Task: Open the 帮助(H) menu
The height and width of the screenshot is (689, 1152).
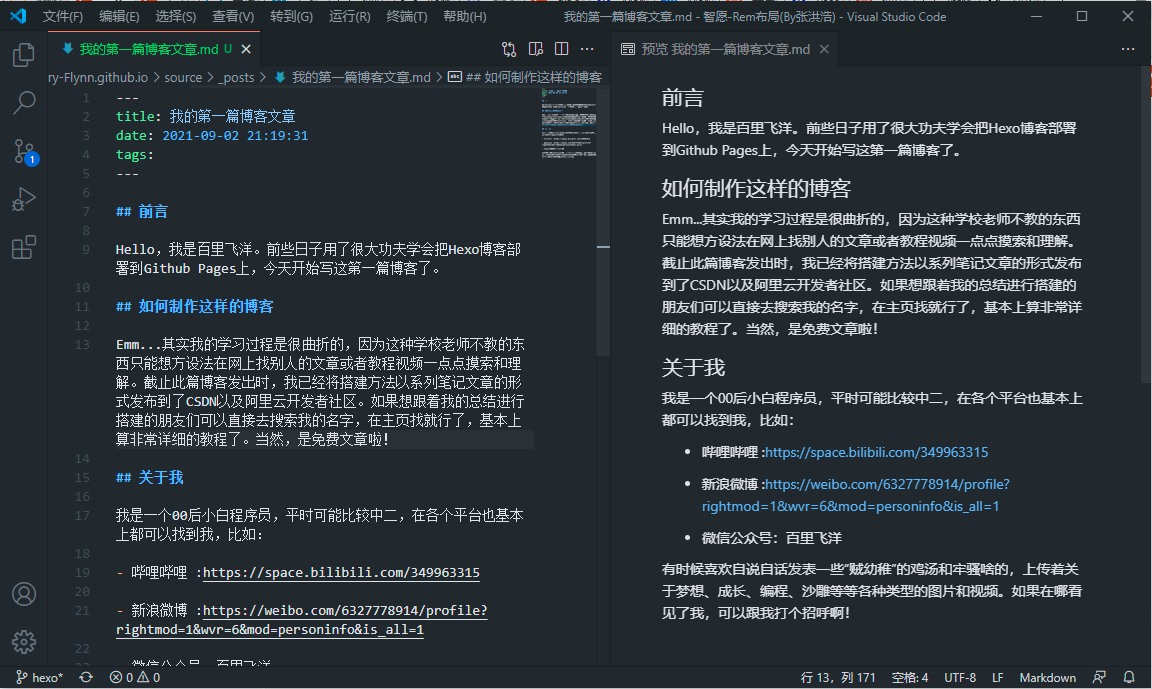Action: (x=464, y=16)
